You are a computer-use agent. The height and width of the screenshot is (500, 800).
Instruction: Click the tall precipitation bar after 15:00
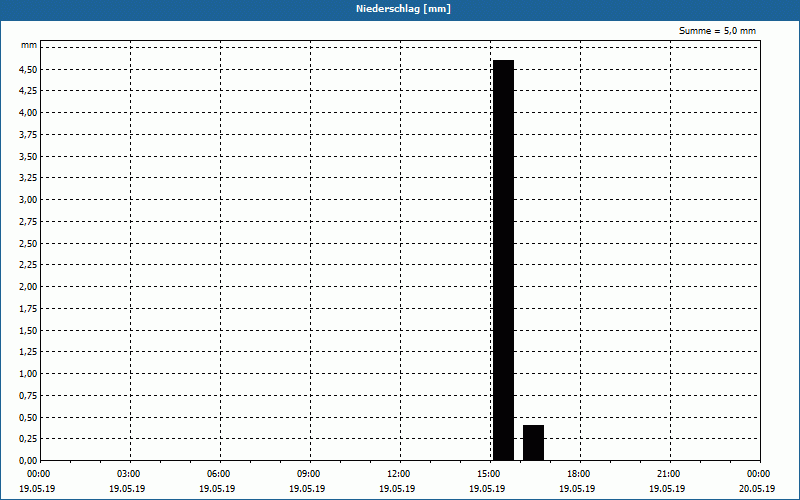pyautogui.click(x=503, y=260)
